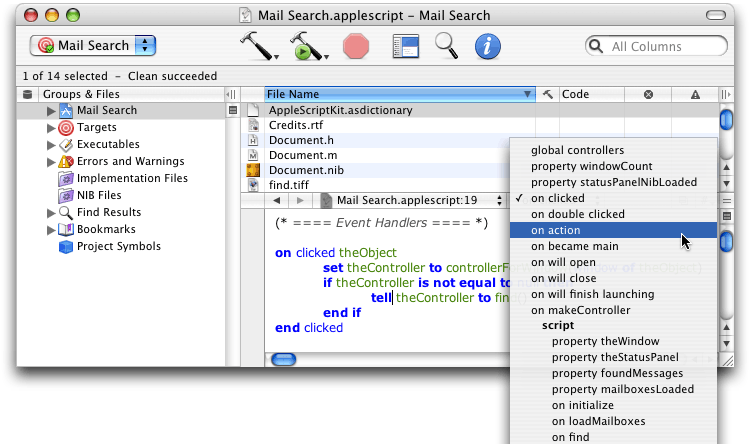This screenshot has width=751, height=444.
Task: Click the NIB Files smart folder icon
Action: coord(66,195)
